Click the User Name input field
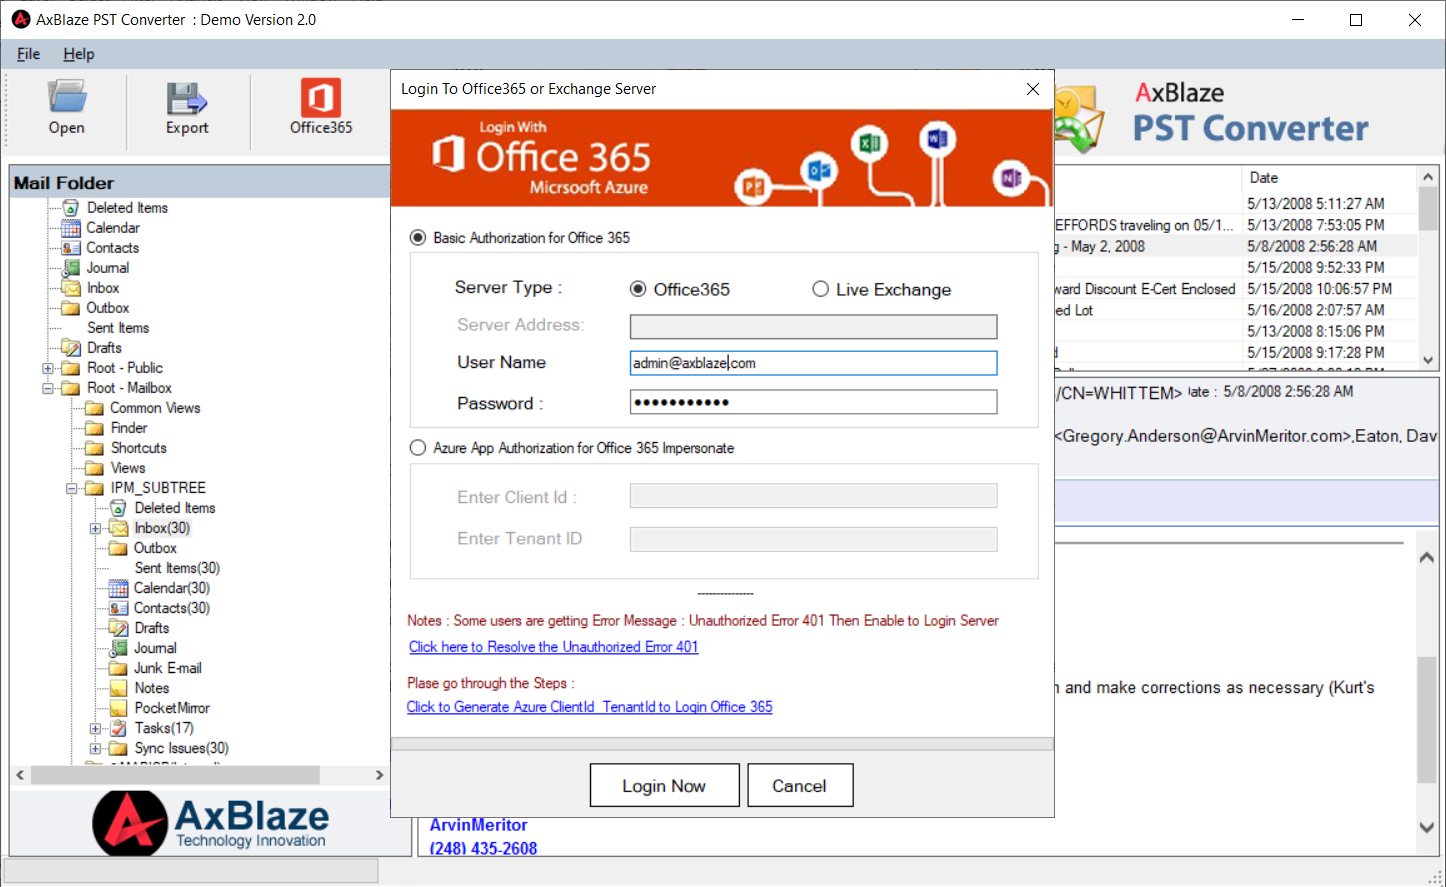Image resolution: width=1446 pixels, height=887 pixels. coord(813,363)
